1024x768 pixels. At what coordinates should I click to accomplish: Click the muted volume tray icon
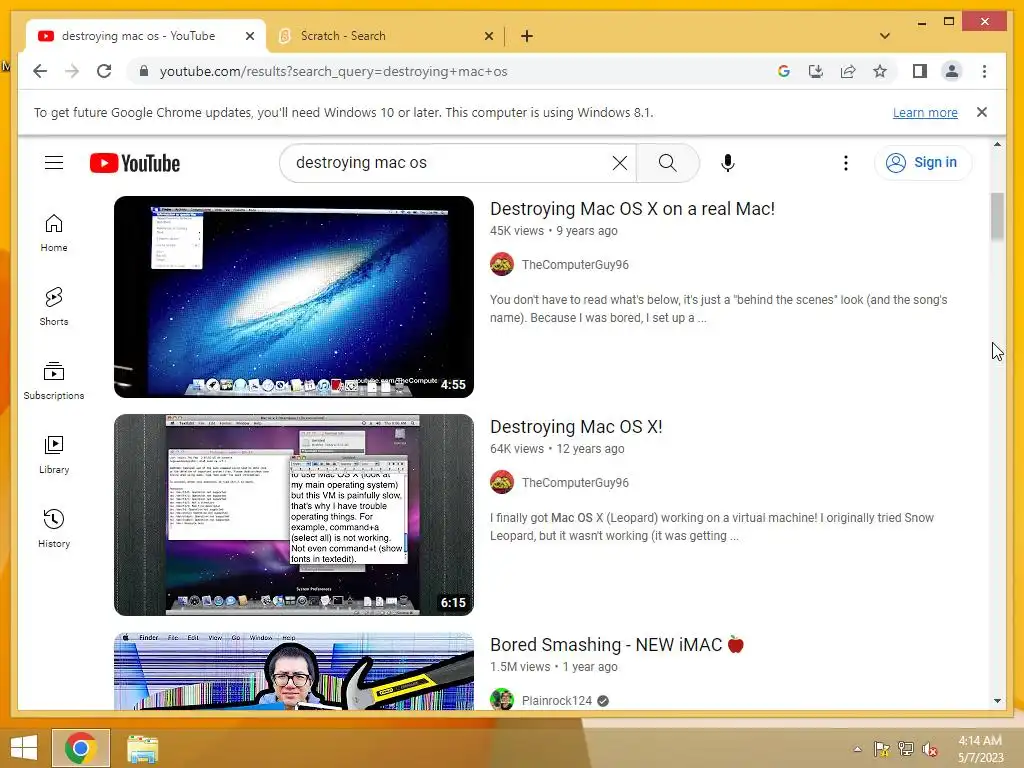(930, 749)
